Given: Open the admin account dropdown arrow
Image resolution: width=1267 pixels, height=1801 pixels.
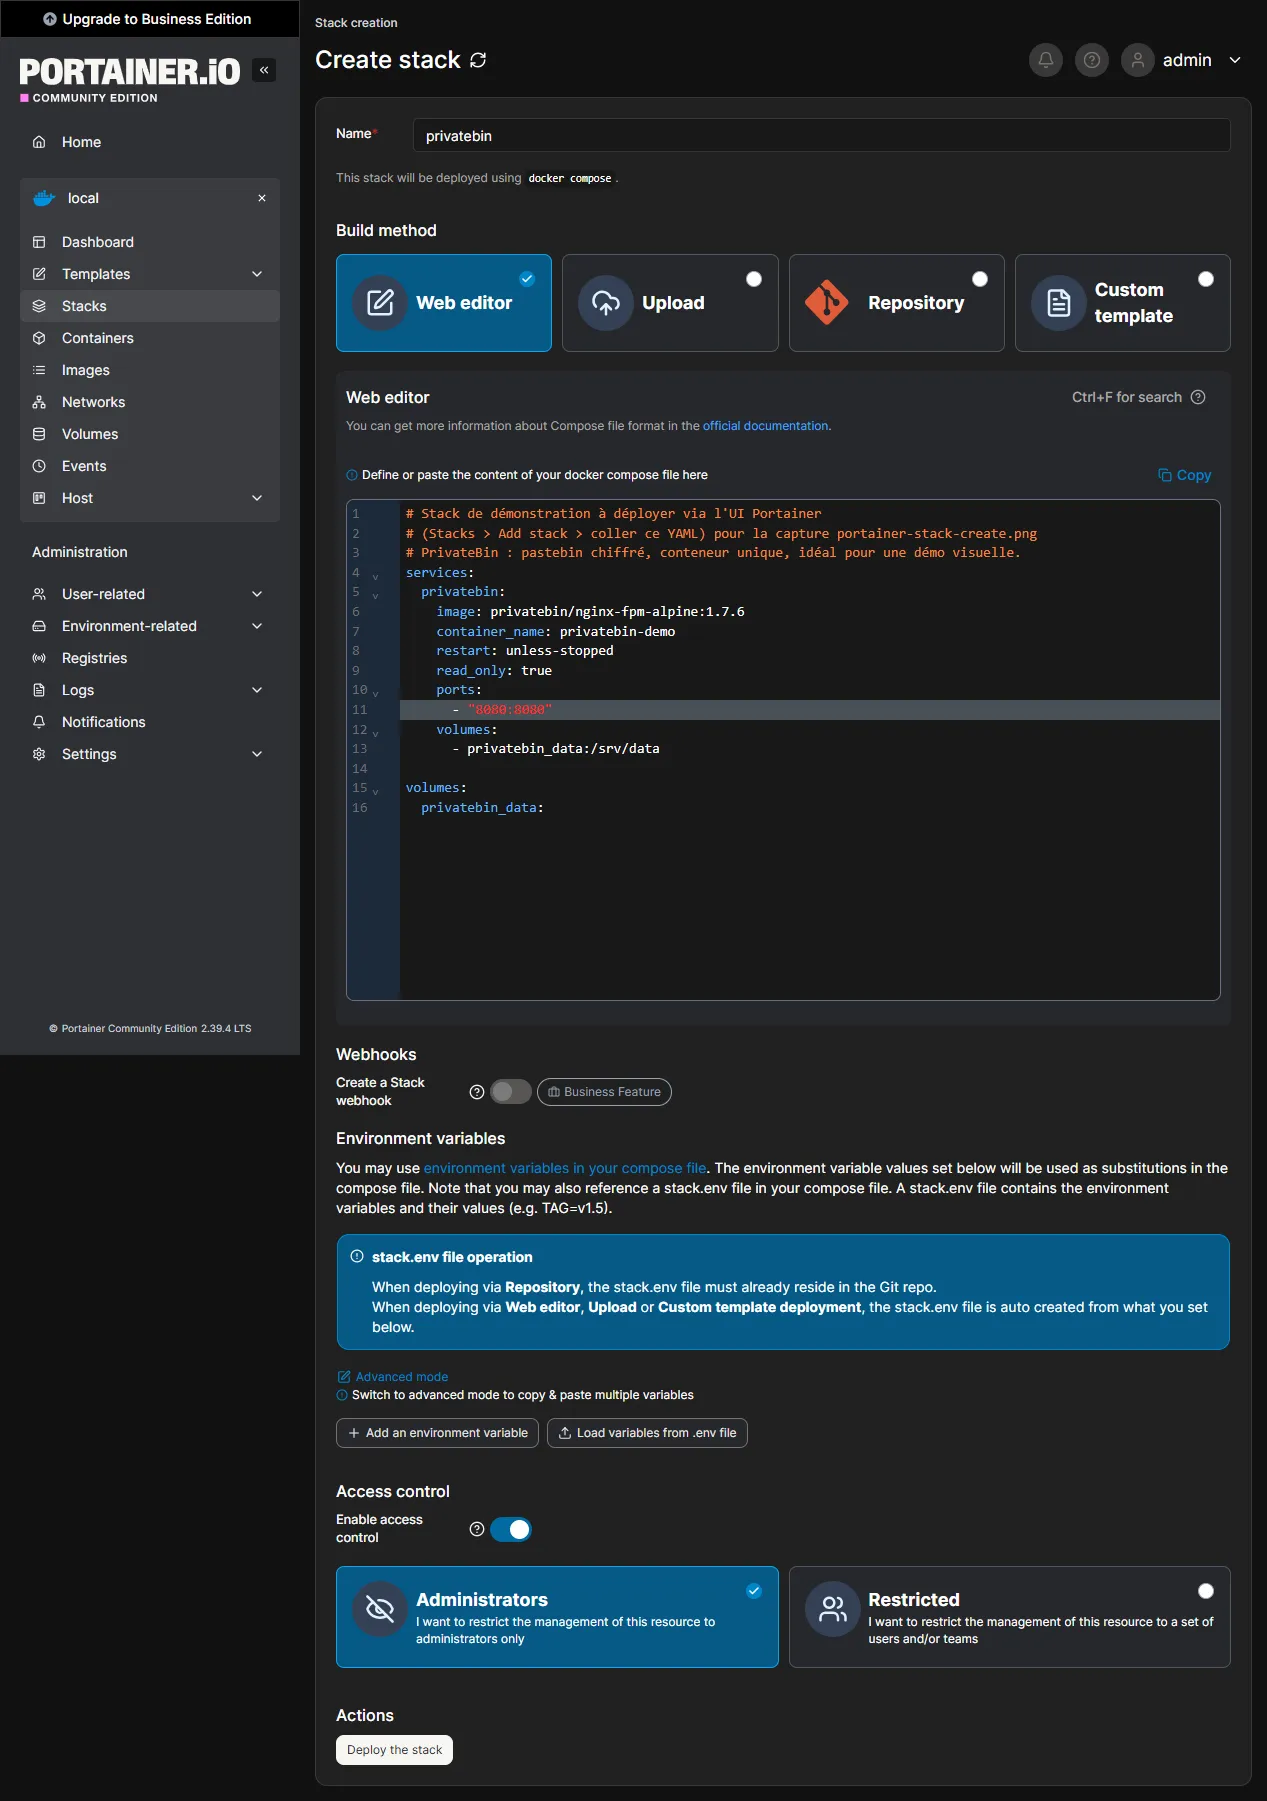Looking at the screenshot, I should click(1235, 60).
